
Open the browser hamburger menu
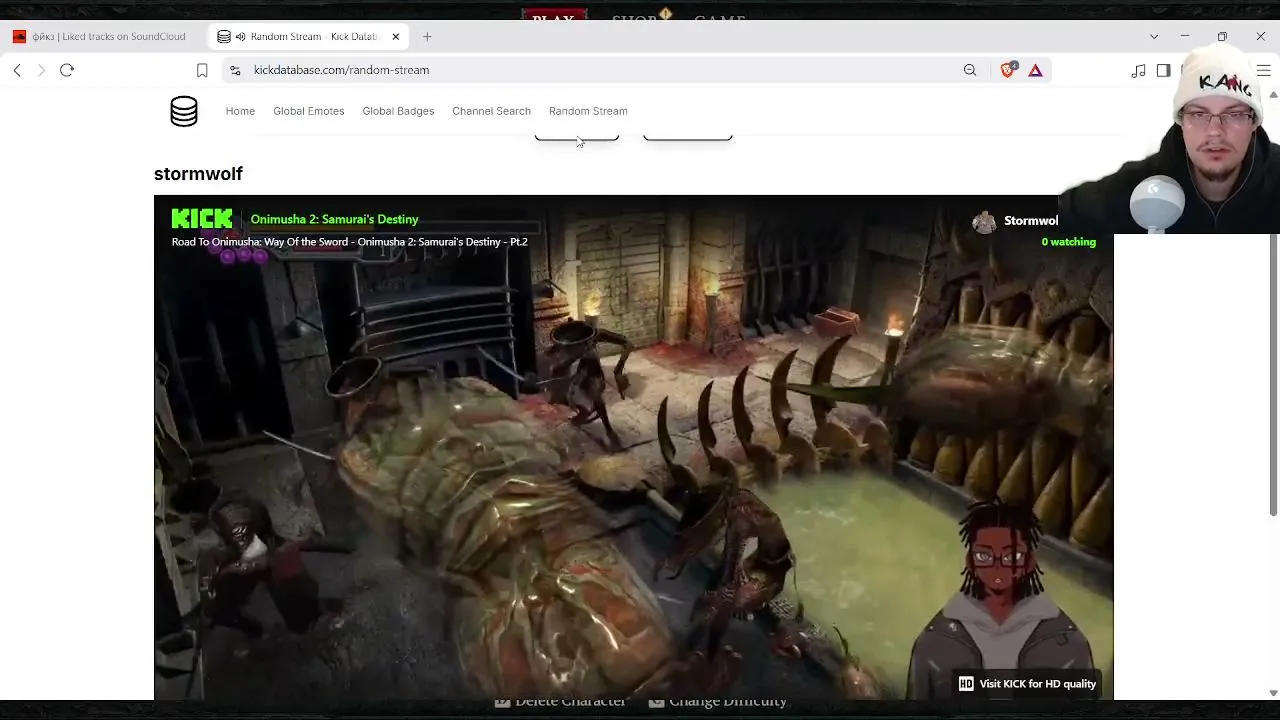(1263, 70)
